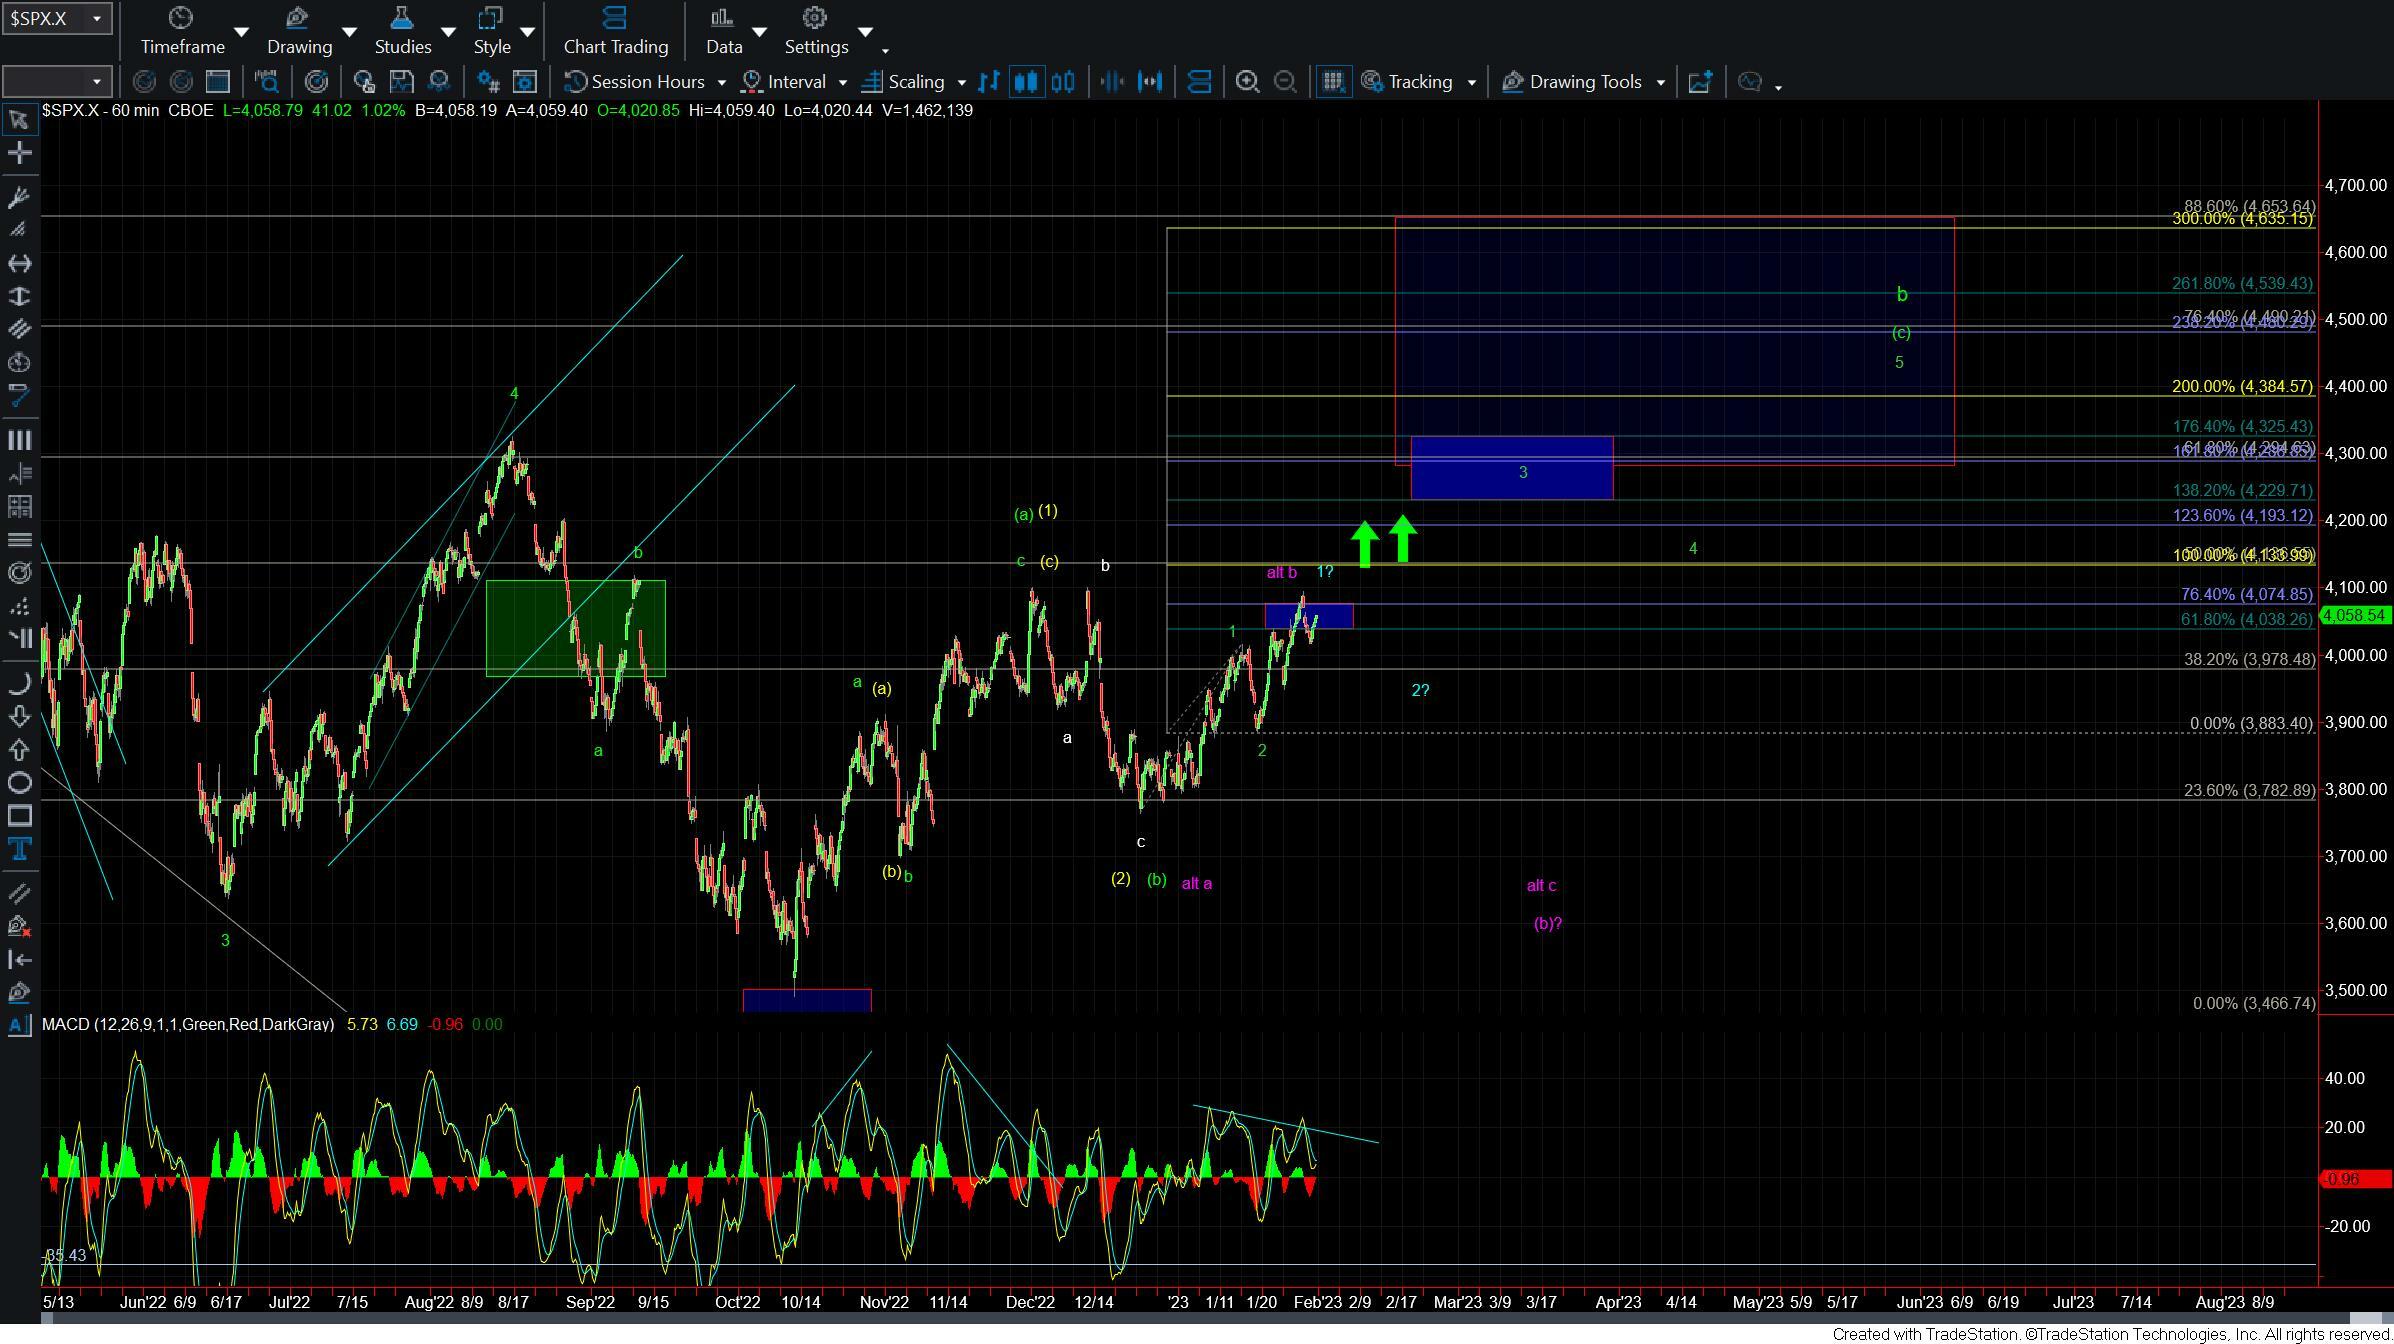Image resolution: width=2394 pixels, height=1344 pixels.
Task: Open the empty combo box below symbol
Action: (x=57, y=82)
